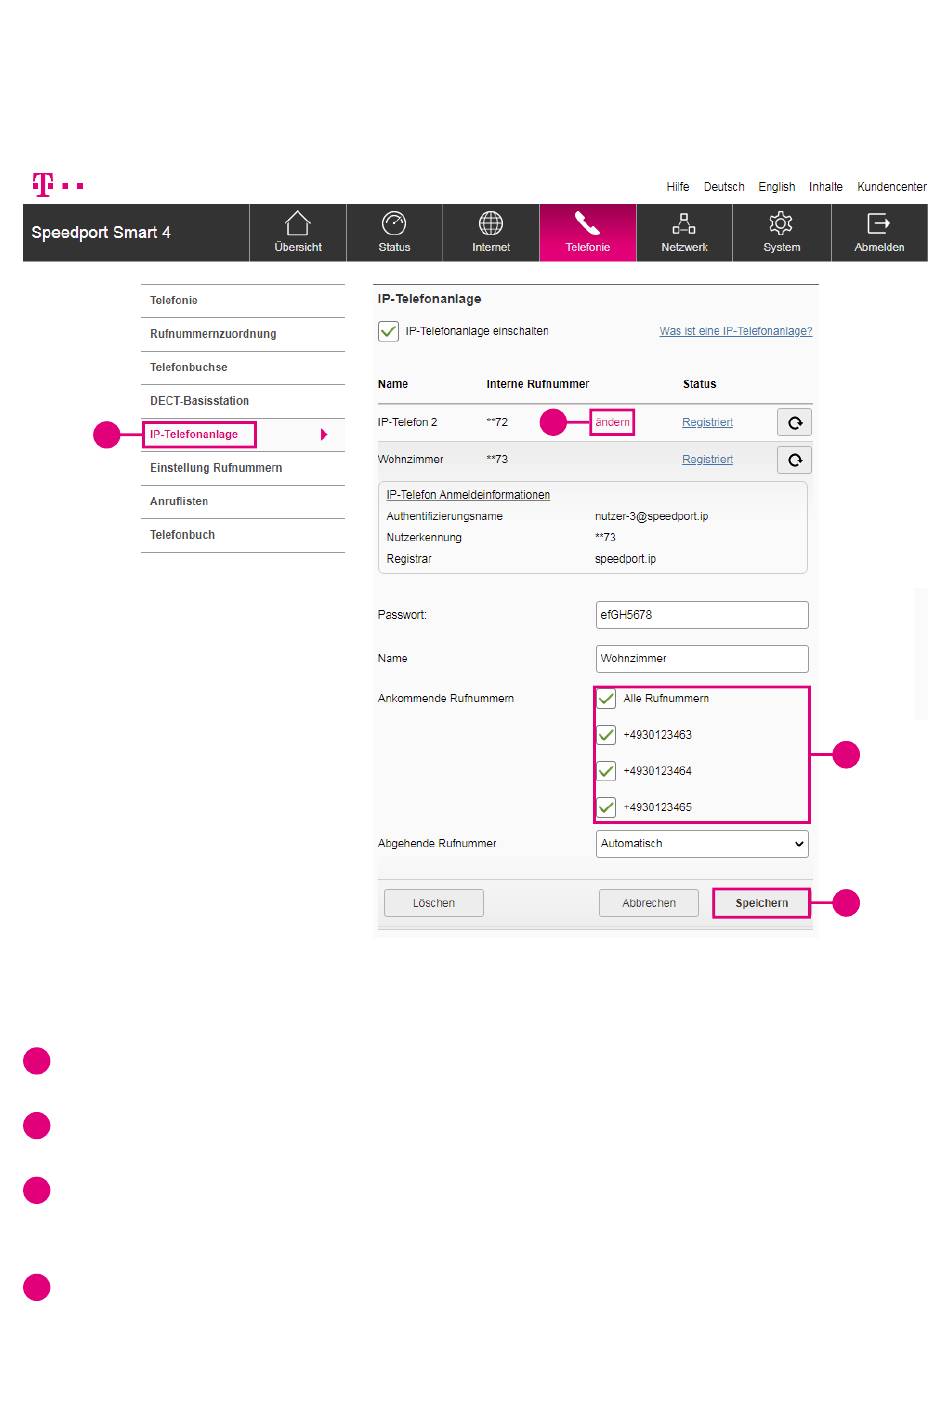Viewport: 950px width, 1425px height.
Task: Open DECT-Basisstation sidebar item
Action: [243, 401]
